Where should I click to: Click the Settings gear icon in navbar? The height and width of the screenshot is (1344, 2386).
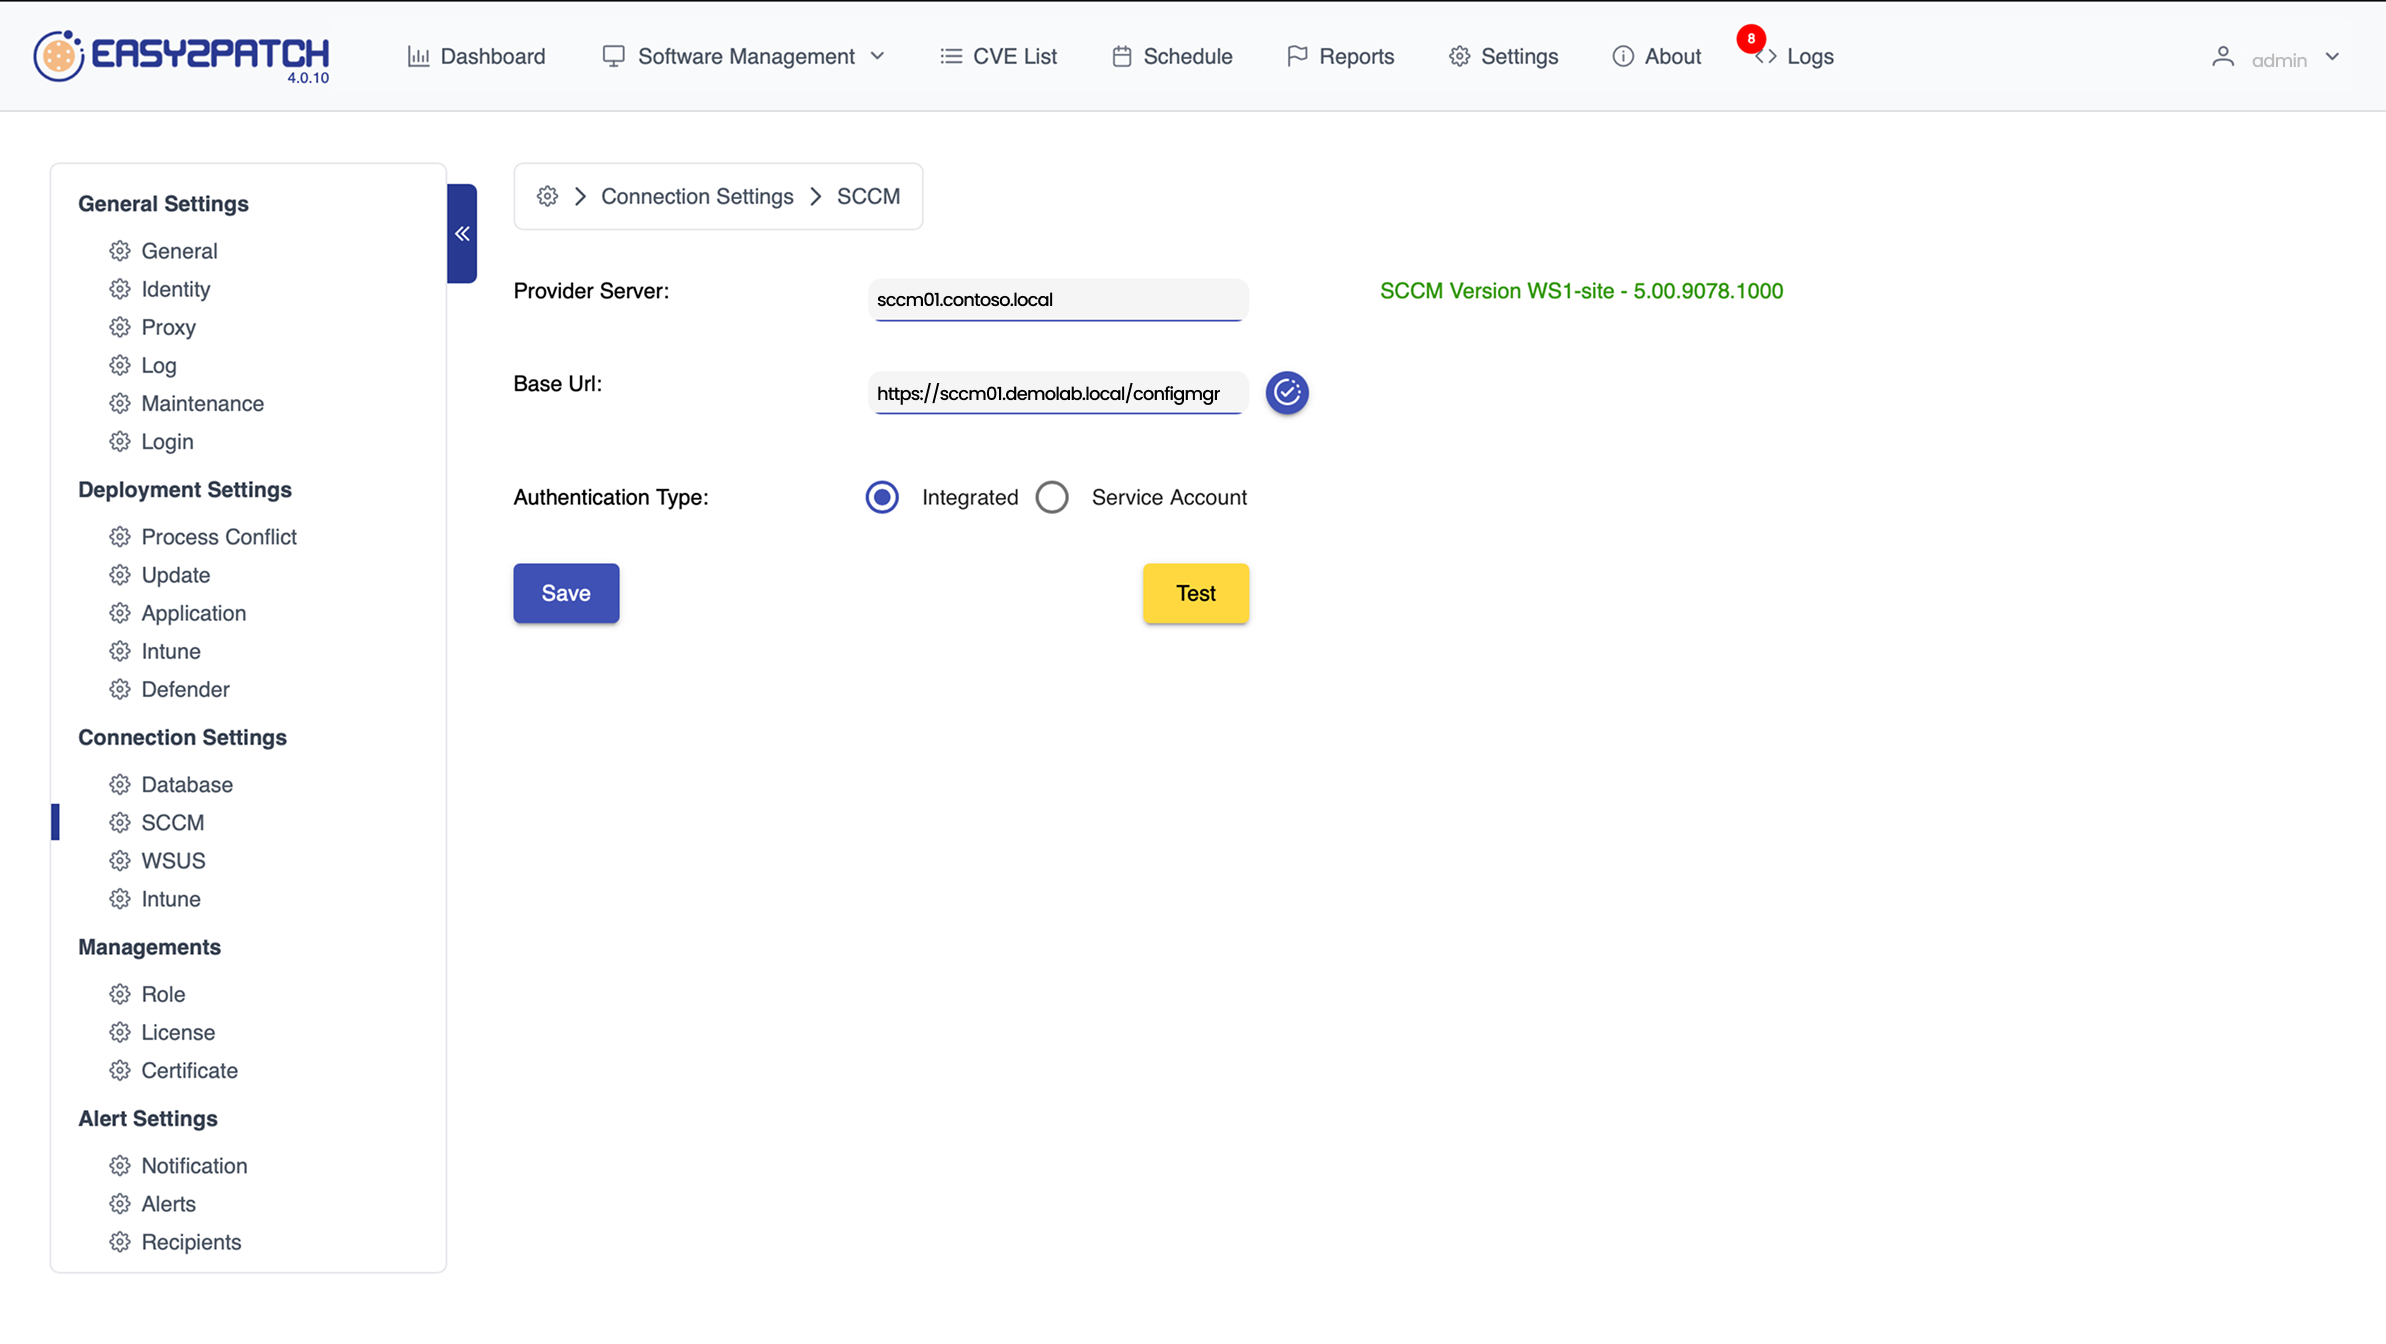[x=1459, y=56]
